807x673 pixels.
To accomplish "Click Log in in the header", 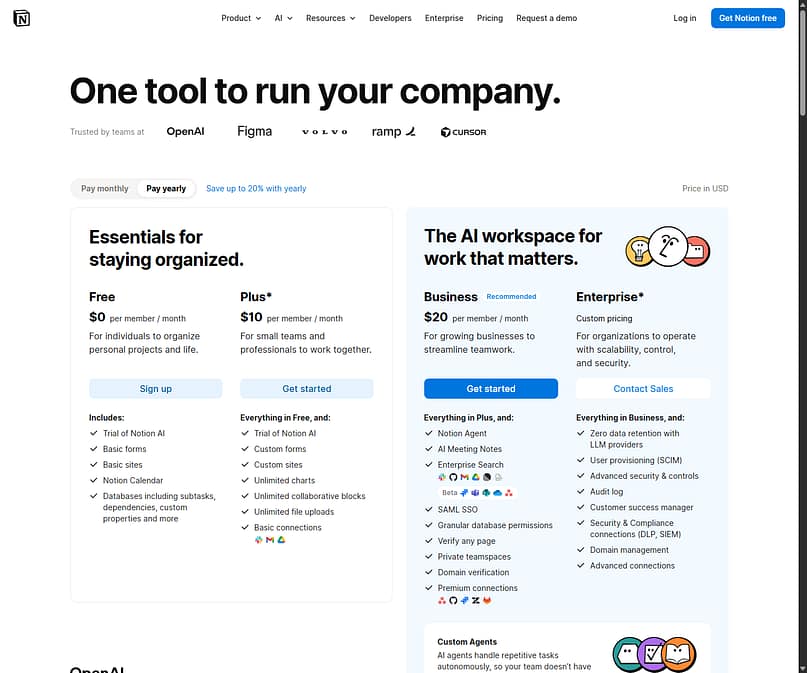I will (x=685, y=18).
